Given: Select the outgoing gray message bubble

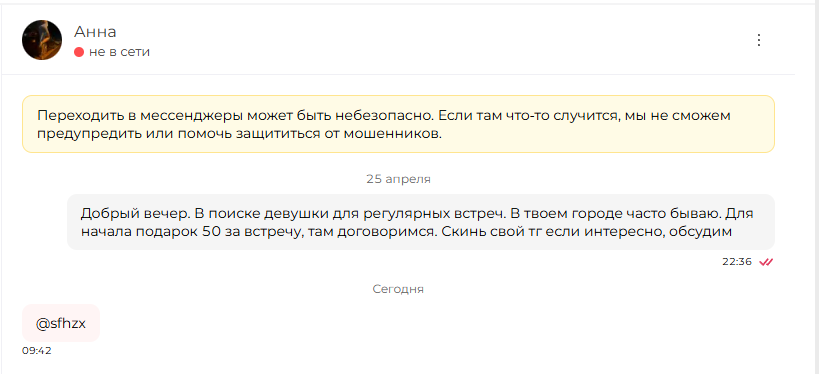Looking at the screenshot, I should click(x=420, y=222).
